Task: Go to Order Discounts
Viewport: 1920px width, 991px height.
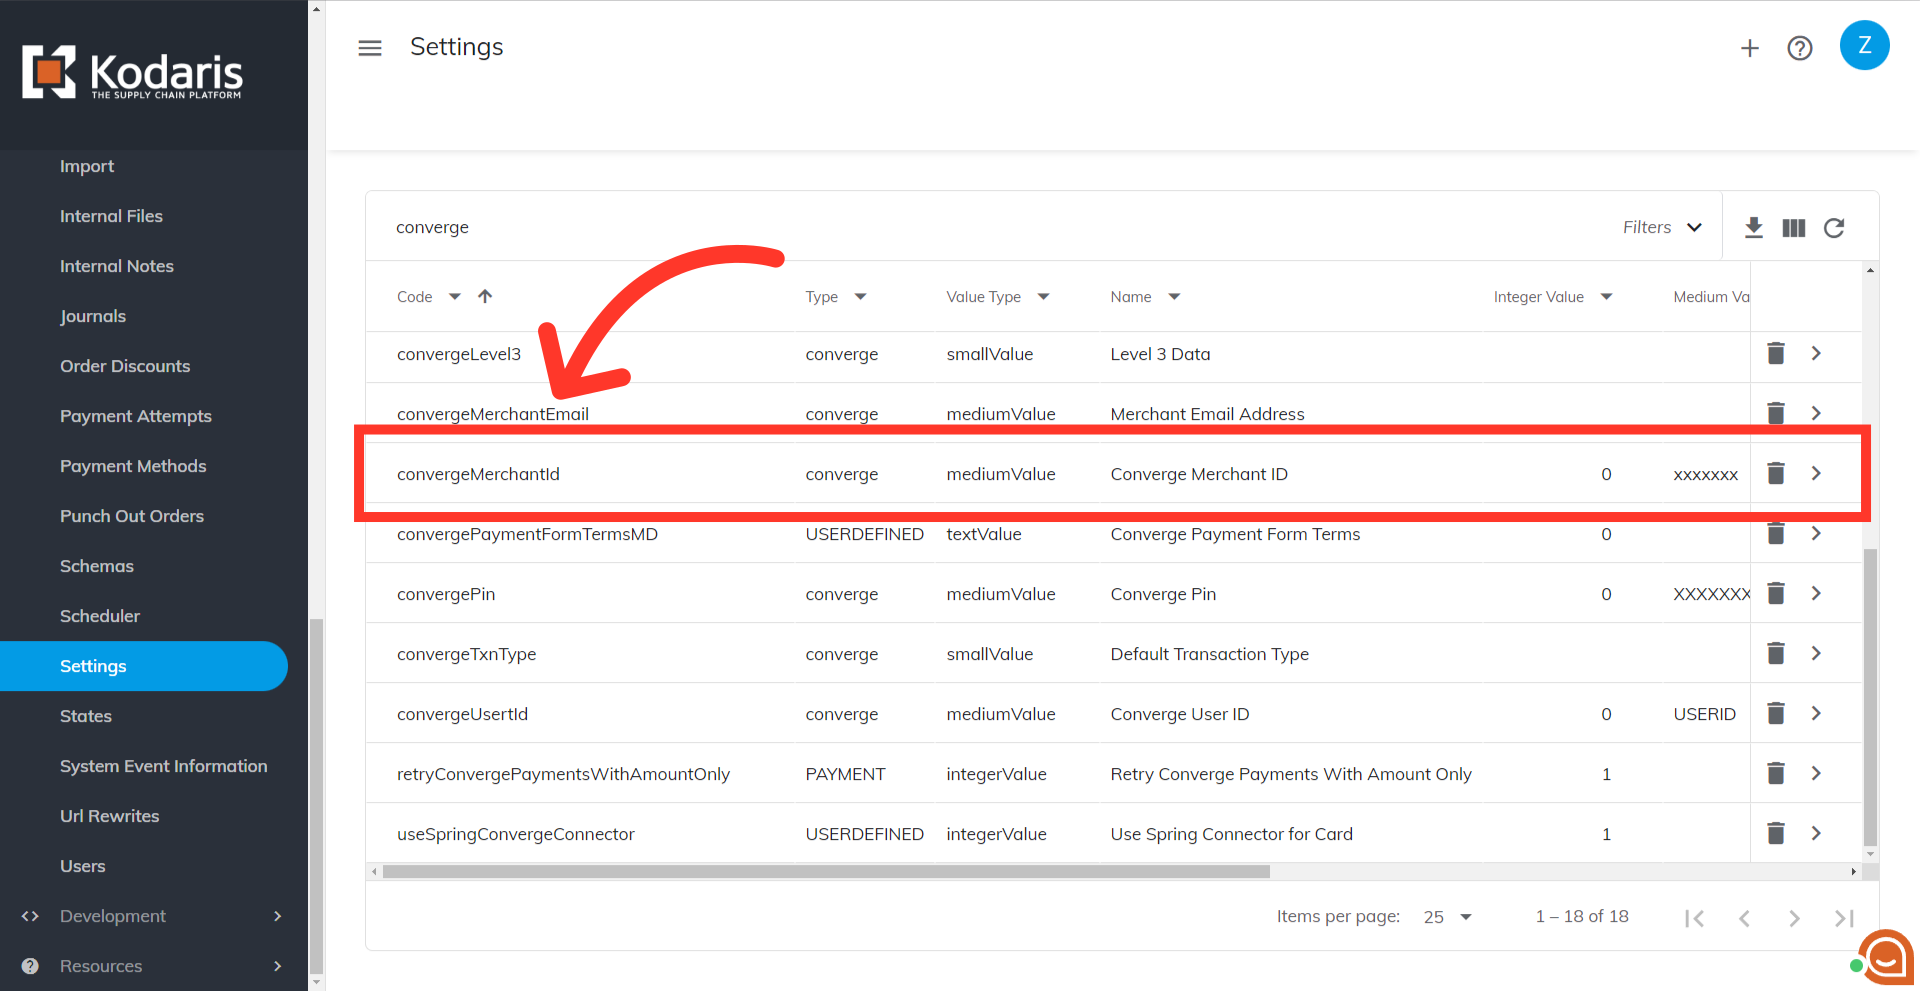Action: coord(125,366)
